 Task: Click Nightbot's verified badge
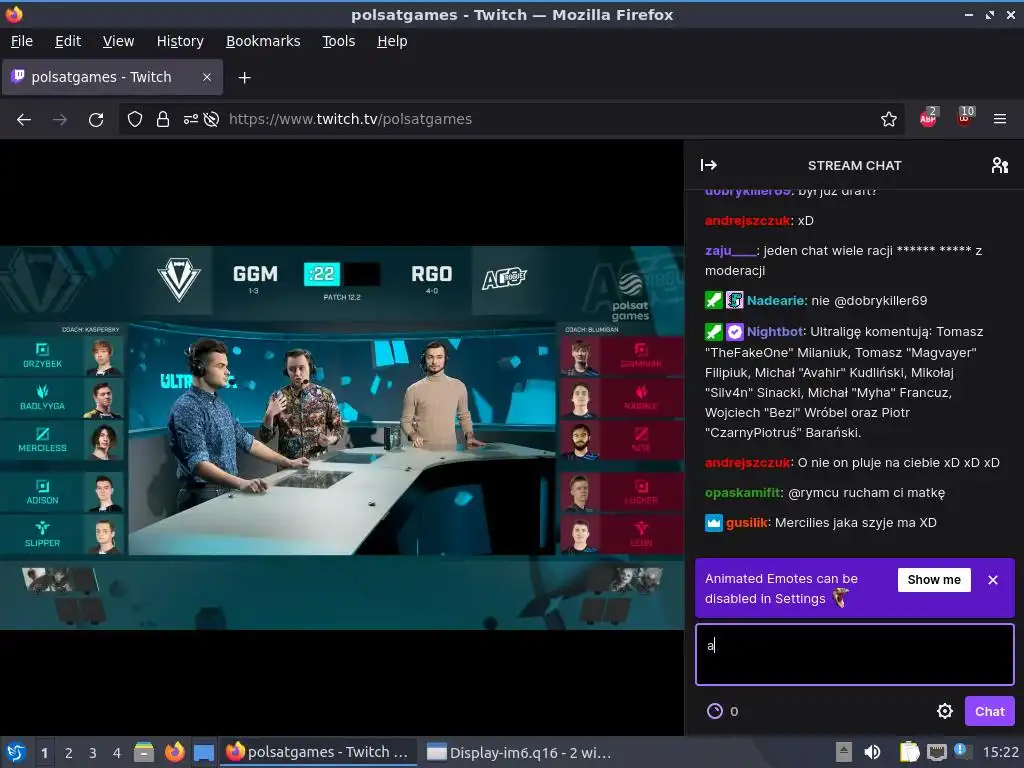[x=735, y=332]
